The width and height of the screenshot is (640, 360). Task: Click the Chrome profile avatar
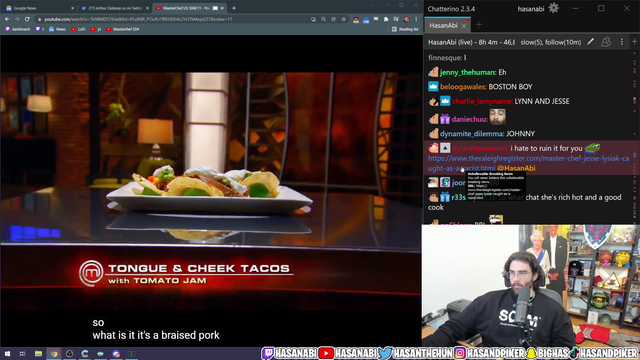[x=406, y=19]
